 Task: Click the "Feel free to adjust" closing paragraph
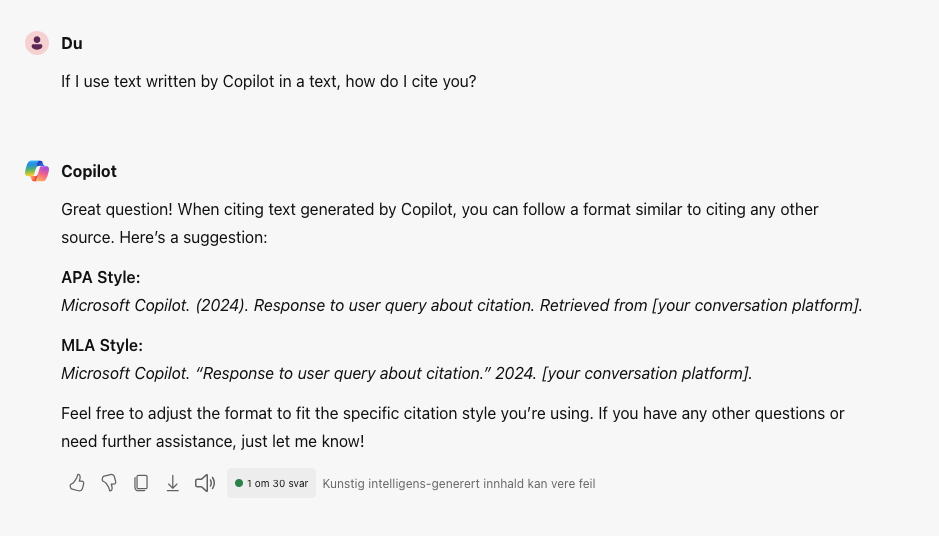452,427
